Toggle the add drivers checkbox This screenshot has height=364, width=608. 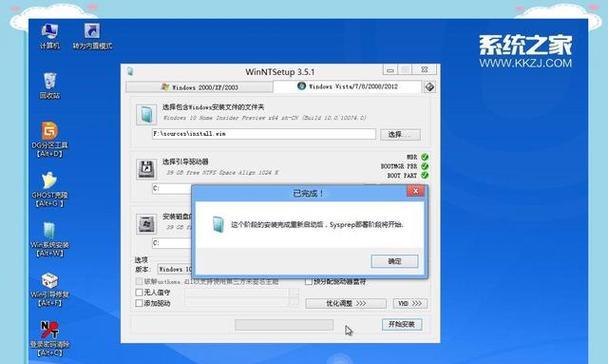pos(139,303)
